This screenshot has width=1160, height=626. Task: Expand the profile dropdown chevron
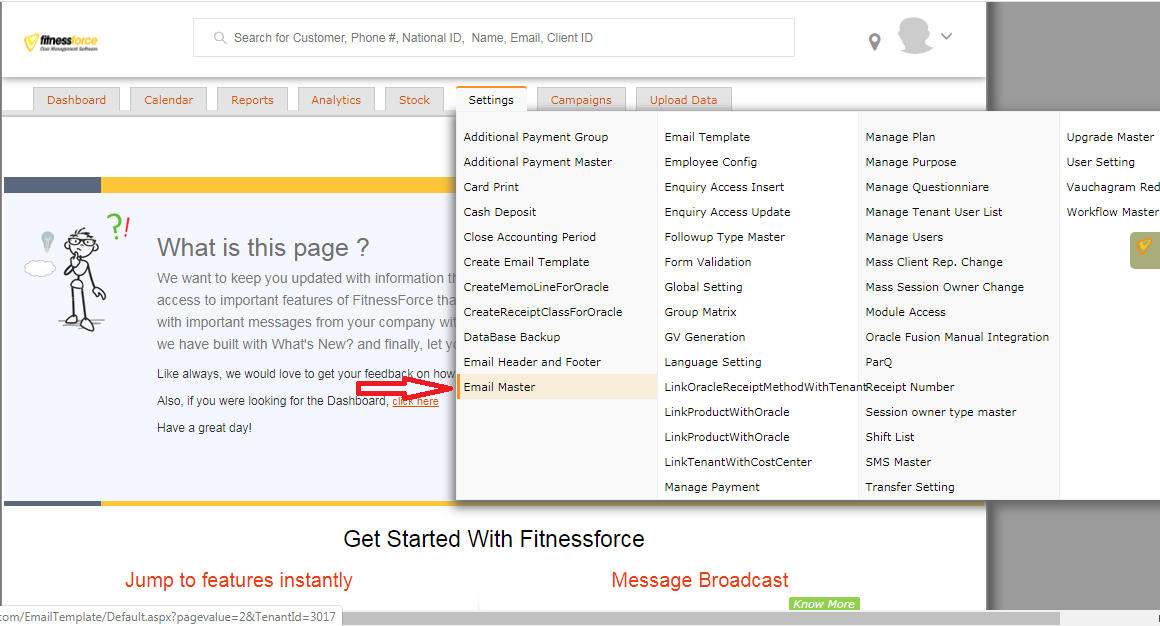tap(946, 36)
